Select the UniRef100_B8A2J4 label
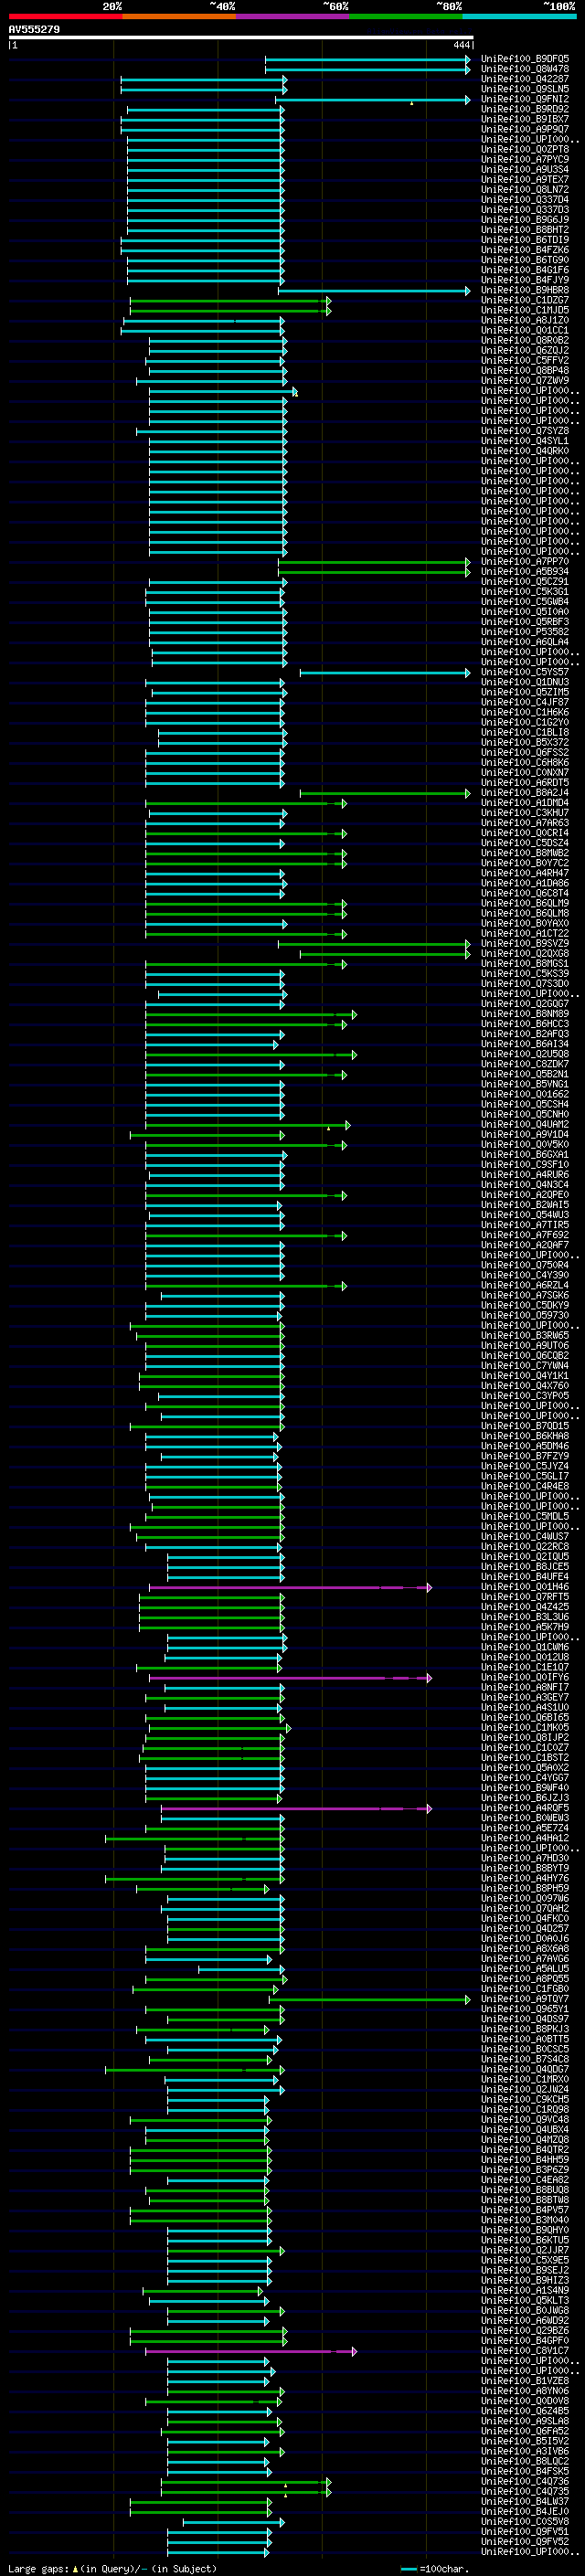Image resolution: width=585 pixels, height=2576 pixels. [x=525, y=792]
